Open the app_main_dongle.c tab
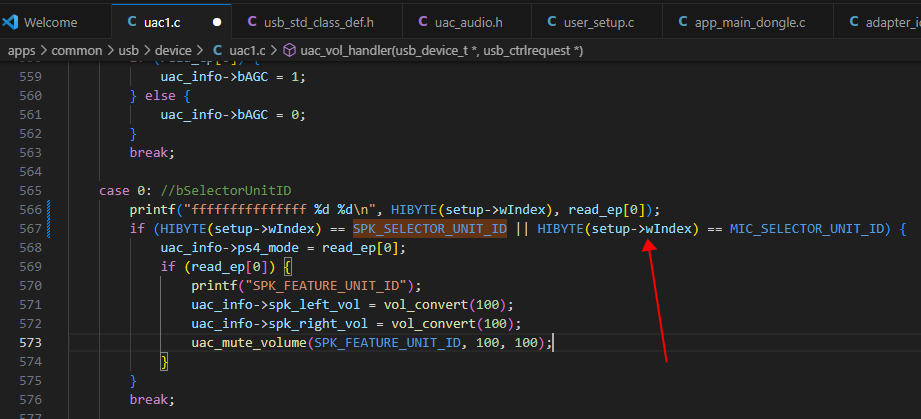Viewport: 921px width, 419px height. (748, 22)
